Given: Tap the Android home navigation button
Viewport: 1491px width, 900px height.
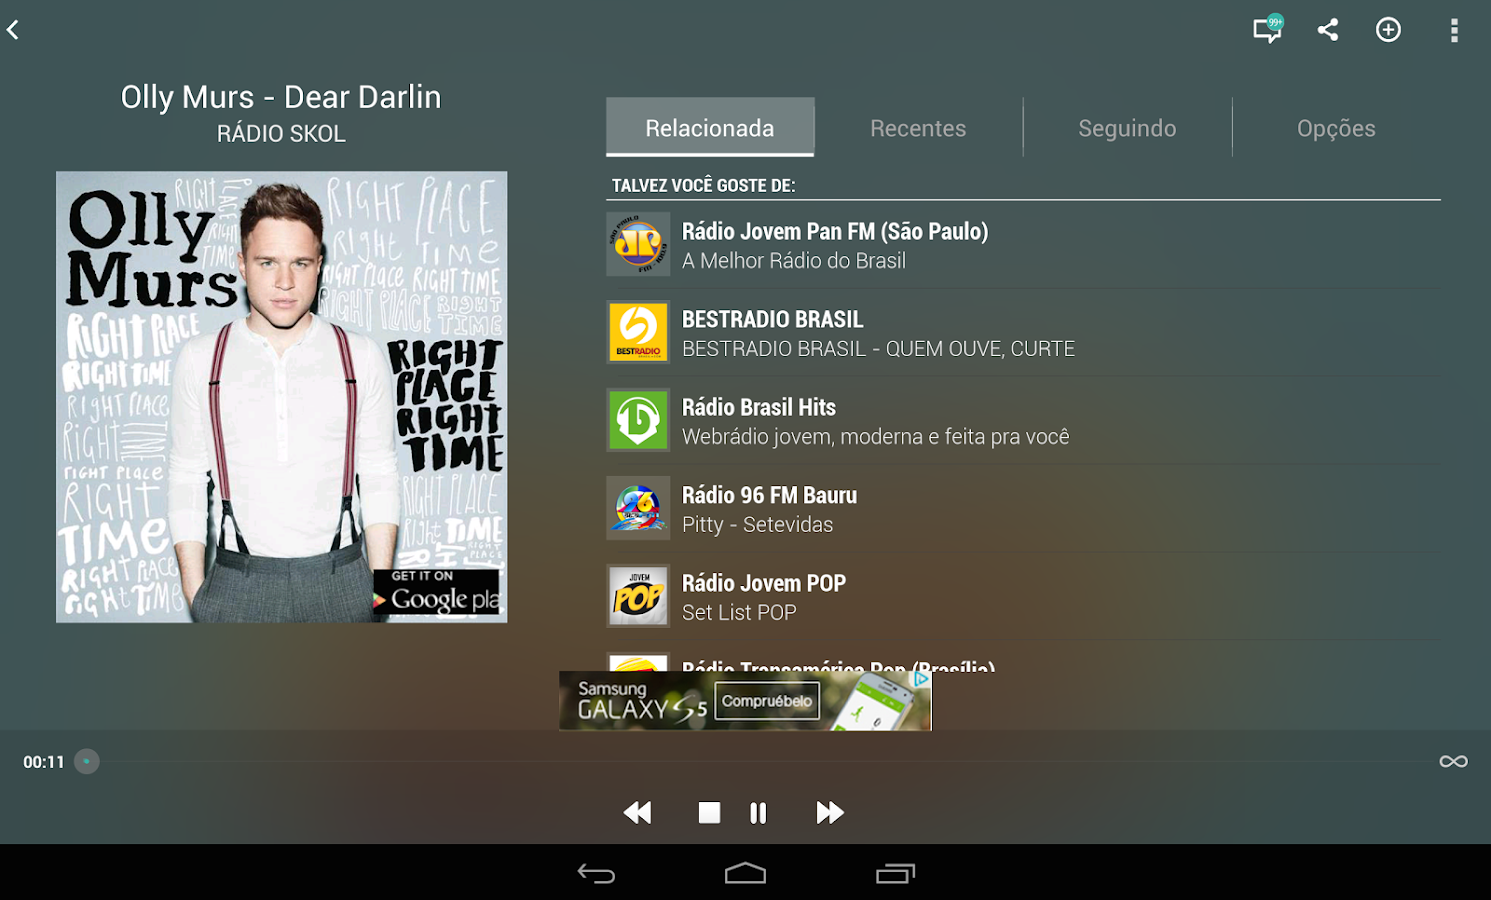Looking at the screenshot, I should (745, 874).
